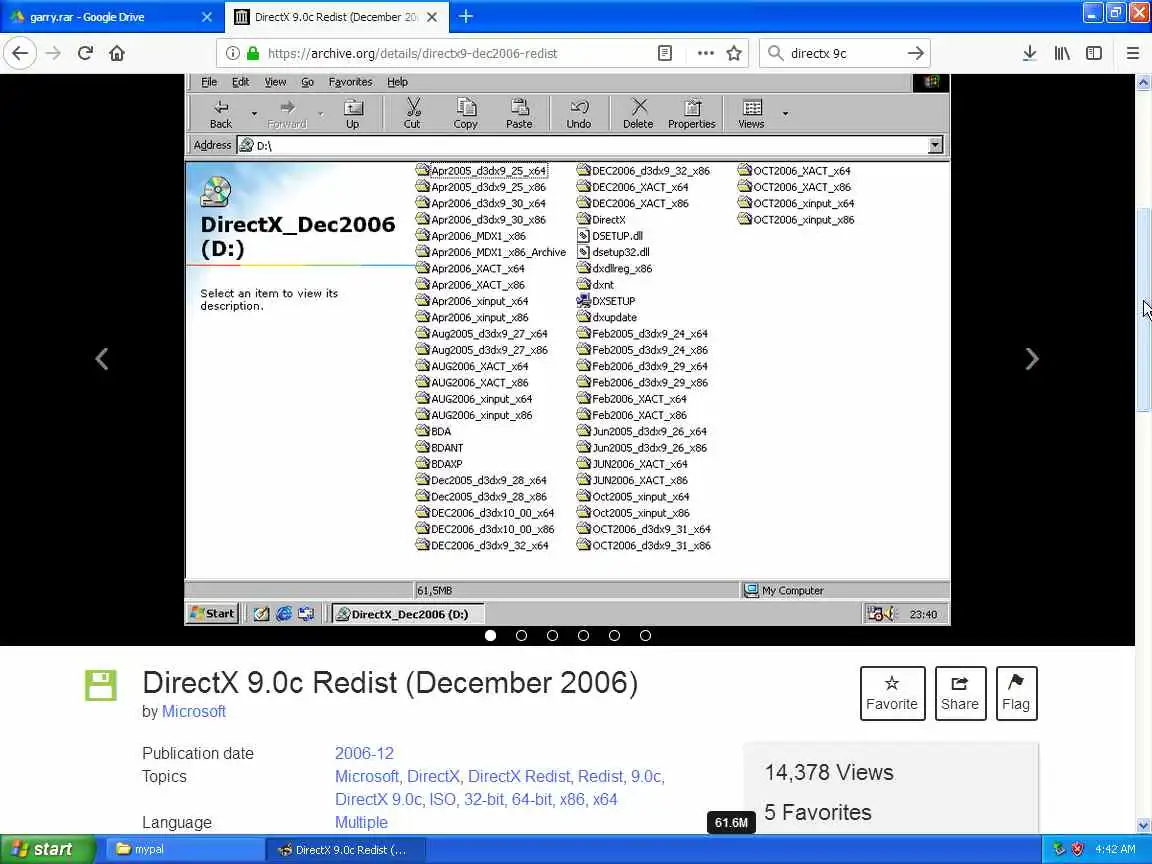The width and height of the screenshot is (1152, 864).
Task: Show the previous carousel image
Action: click(102, 359)
